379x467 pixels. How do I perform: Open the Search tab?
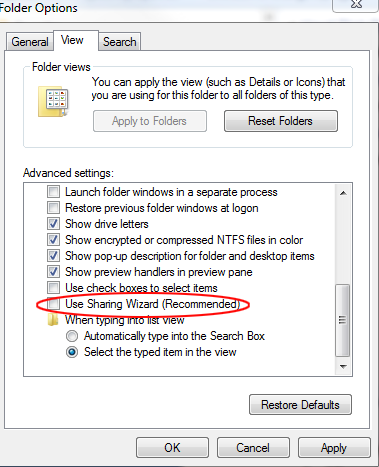(x=120, y=42)
